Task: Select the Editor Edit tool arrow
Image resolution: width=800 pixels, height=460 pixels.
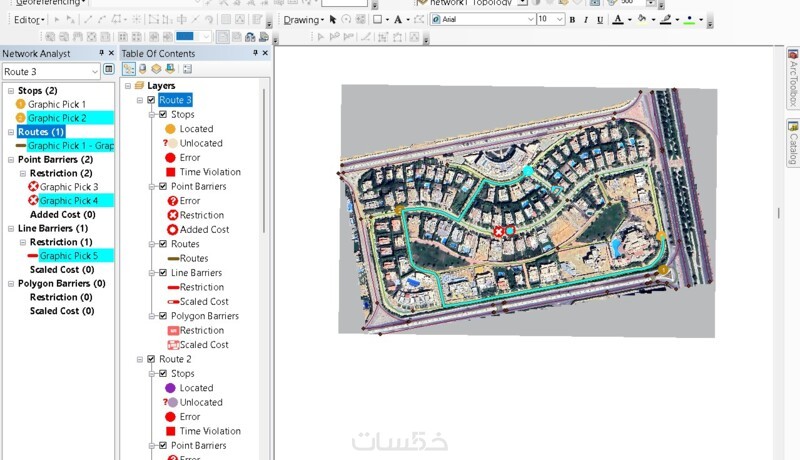Action: [x=57, y=19]
